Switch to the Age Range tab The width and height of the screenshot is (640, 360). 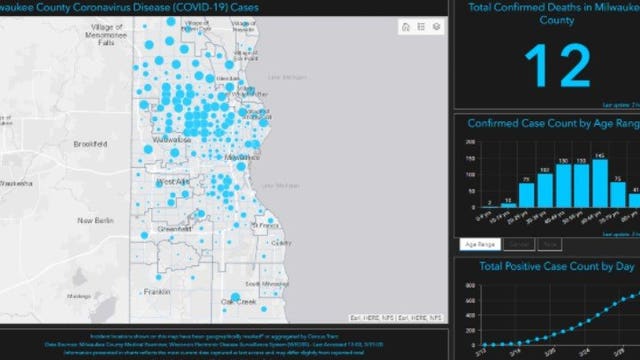[480, 244]
